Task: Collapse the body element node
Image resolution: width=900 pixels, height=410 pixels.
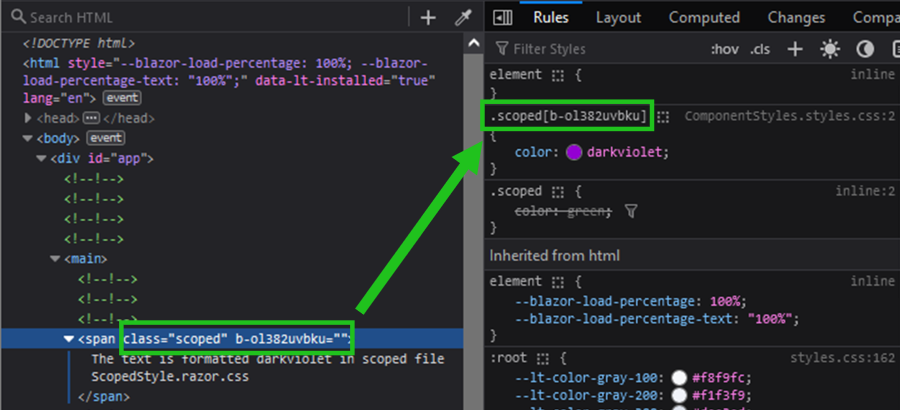Action: pos(28,138)
